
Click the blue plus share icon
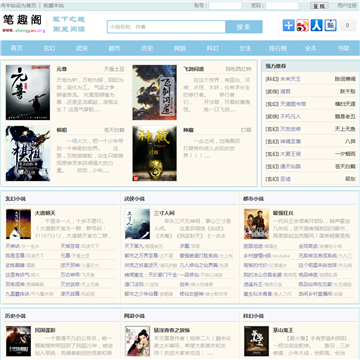click(289, 25)
